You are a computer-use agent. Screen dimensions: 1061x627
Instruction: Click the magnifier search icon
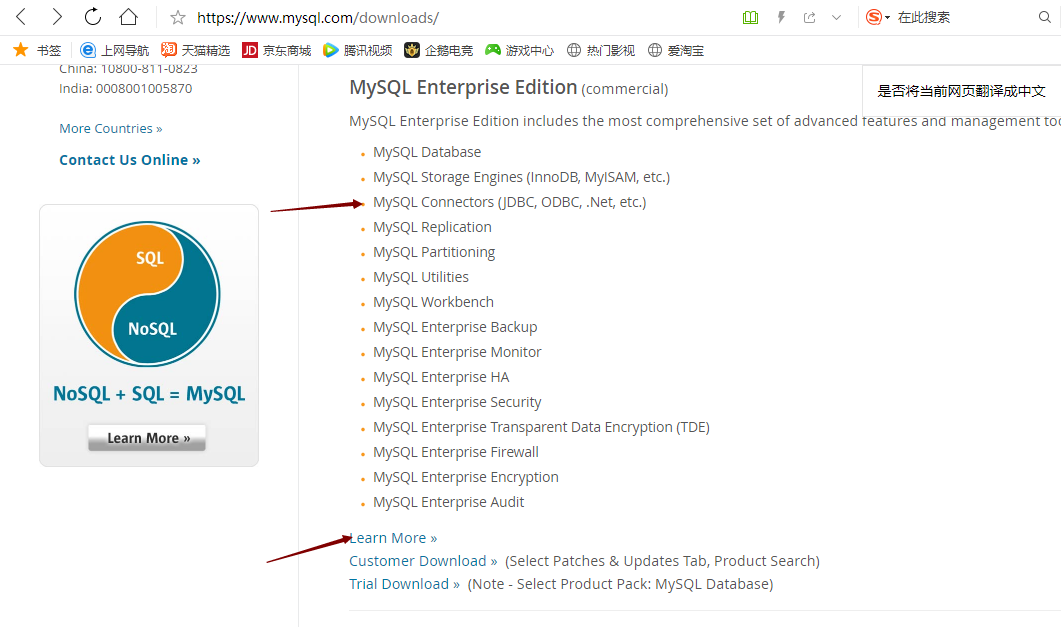(1045, 18)
